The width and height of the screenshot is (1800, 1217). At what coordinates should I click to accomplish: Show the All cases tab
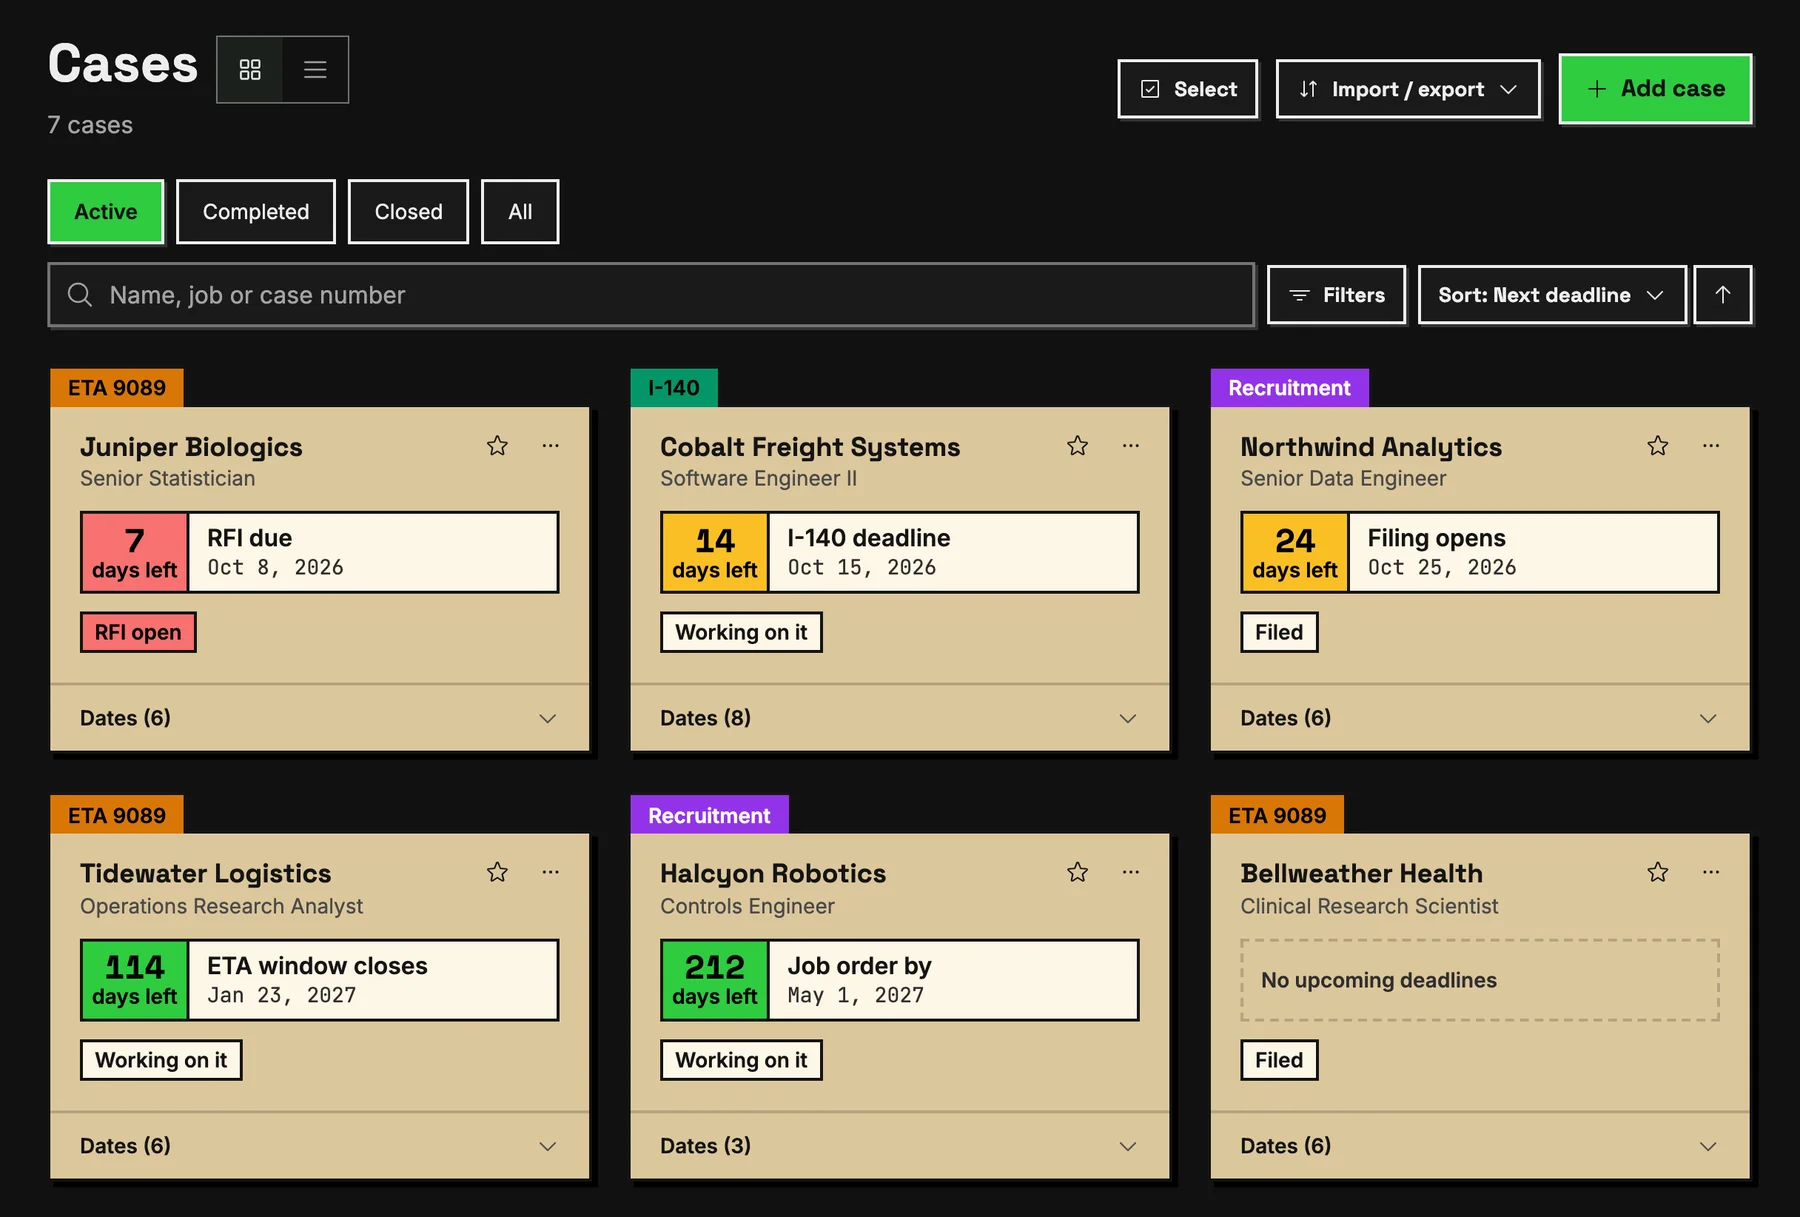[520, 212]
